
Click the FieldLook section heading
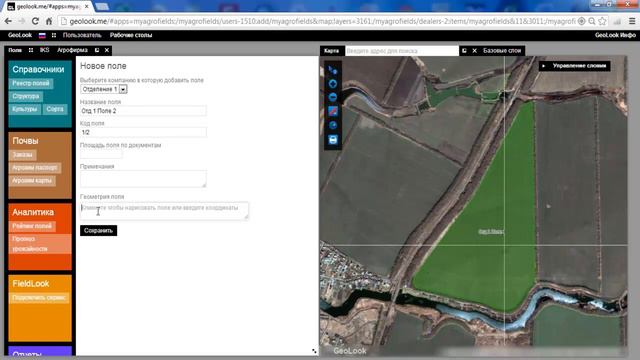(x=31, y=284)
